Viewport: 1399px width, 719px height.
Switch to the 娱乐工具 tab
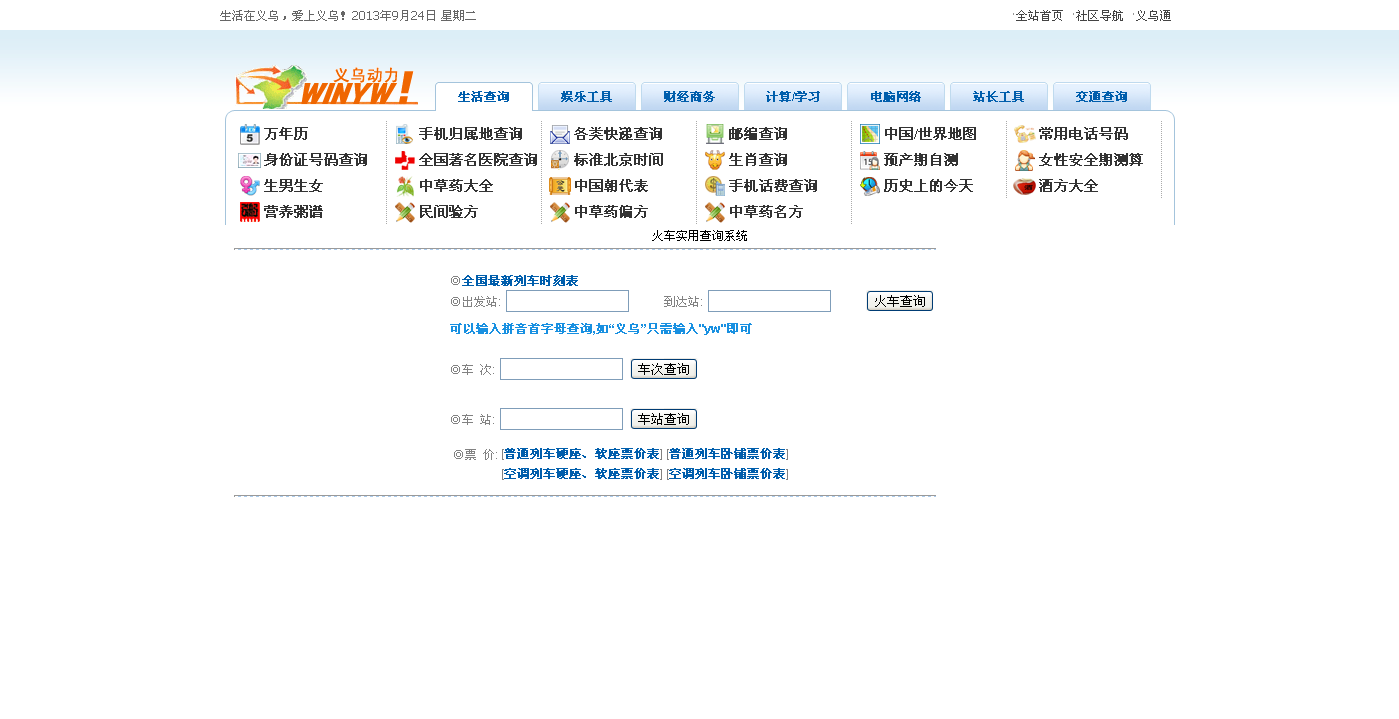(x=587, y=96)
